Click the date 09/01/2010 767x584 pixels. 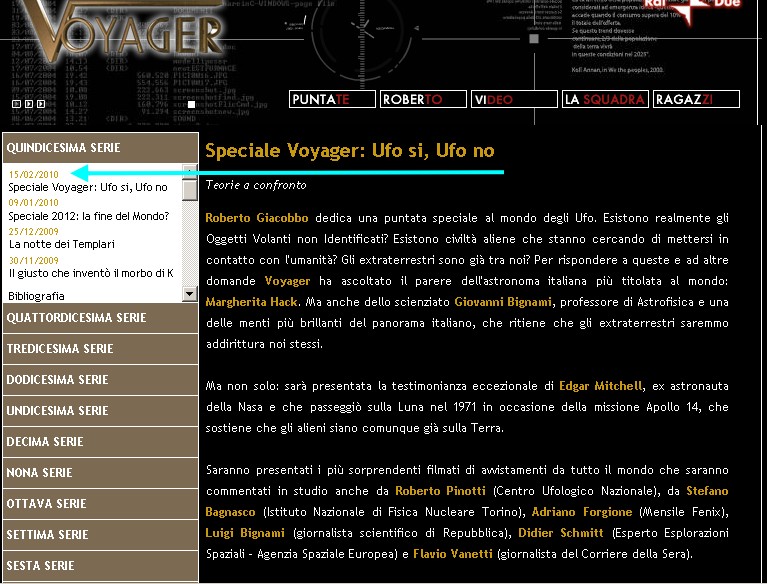(x=34, y=202)
